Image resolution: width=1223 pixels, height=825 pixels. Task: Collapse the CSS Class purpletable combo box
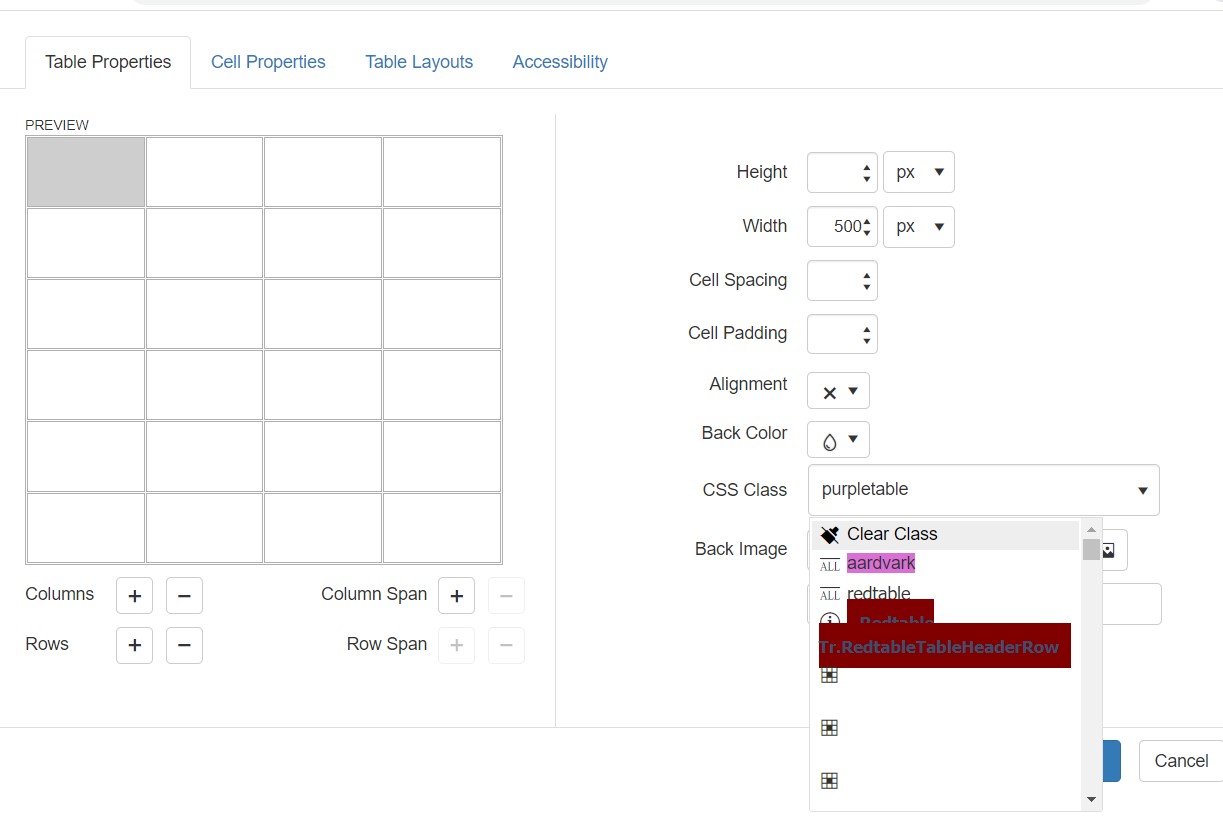click(1142, 490)
